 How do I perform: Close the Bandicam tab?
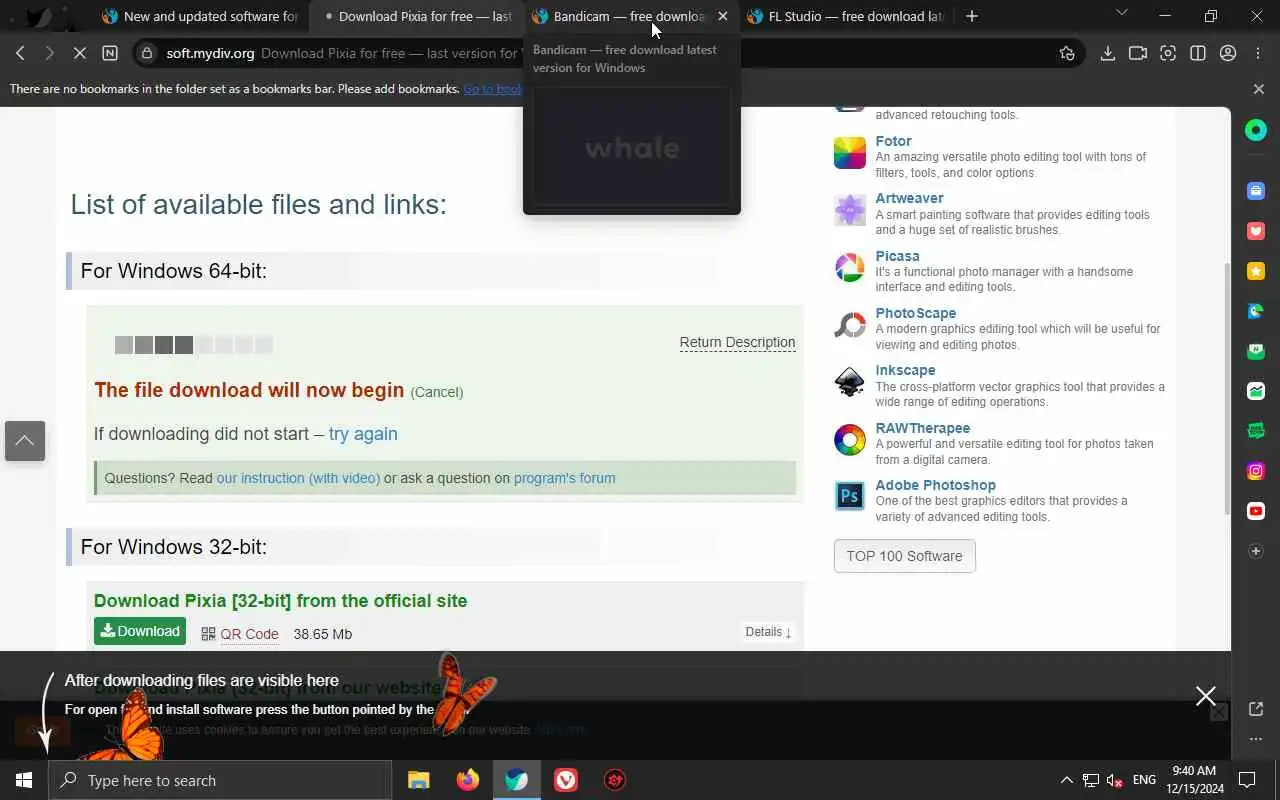[x=723, y=16]
